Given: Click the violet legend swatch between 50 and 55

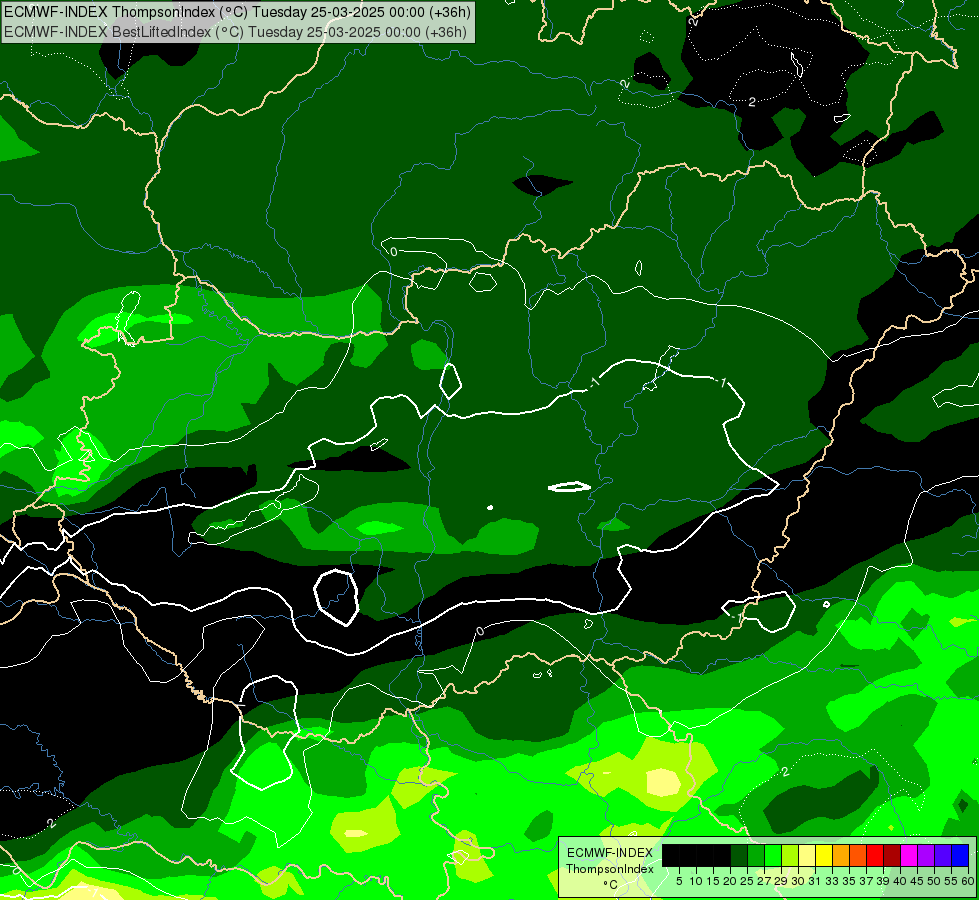Looking at the screenshot, I should (943, 855).
